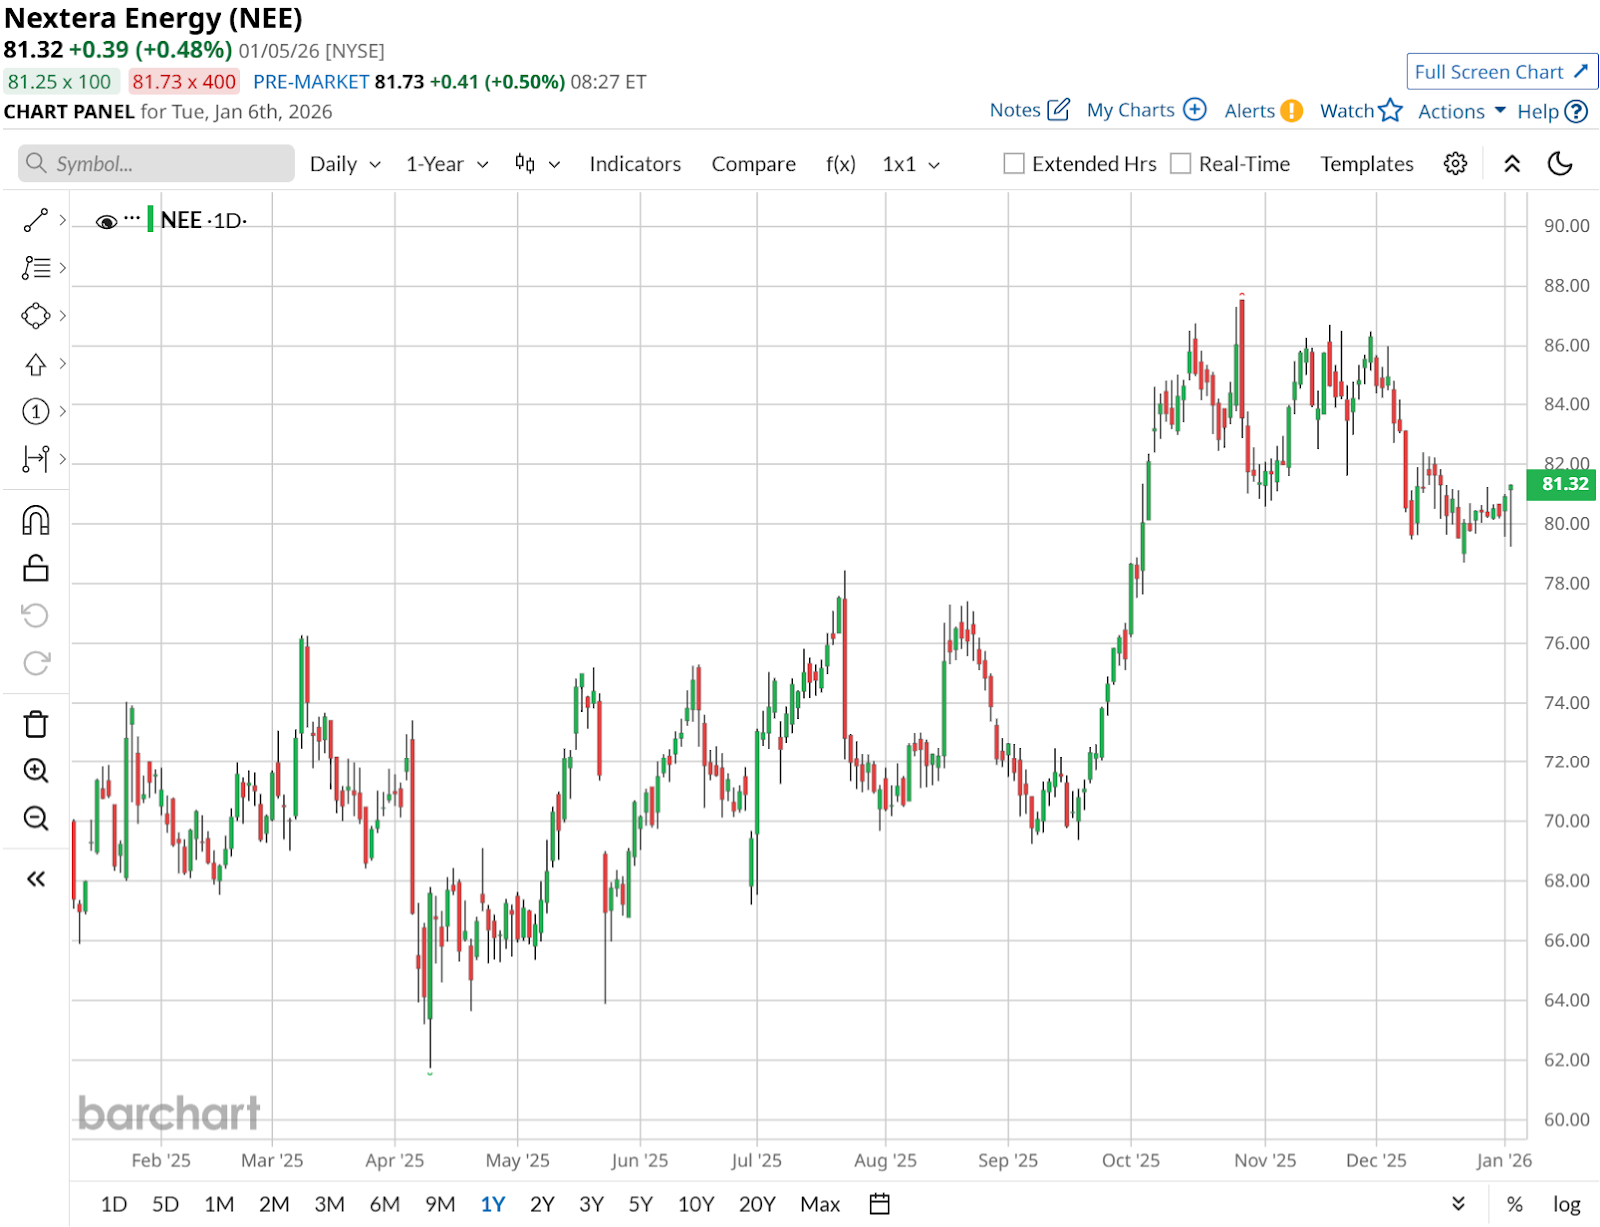This screenshot has height=1227, width=1600.
Task: Open the candlestick chart type dropdown
Action: [x=537, y=164]
